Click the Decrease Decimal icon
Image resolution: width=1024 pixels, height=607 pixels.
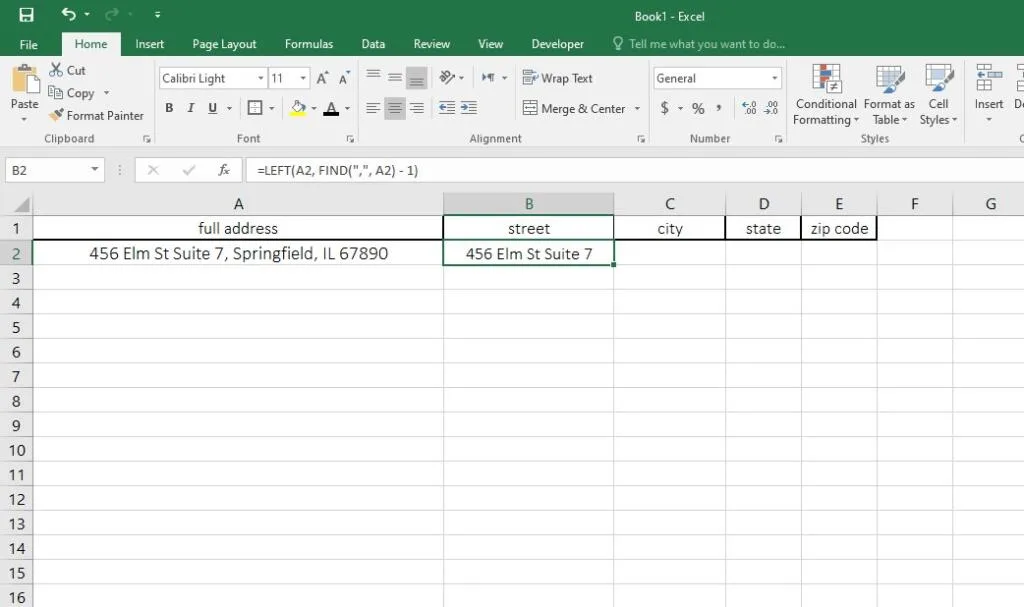pyautogui.click(x=771, y=108)
